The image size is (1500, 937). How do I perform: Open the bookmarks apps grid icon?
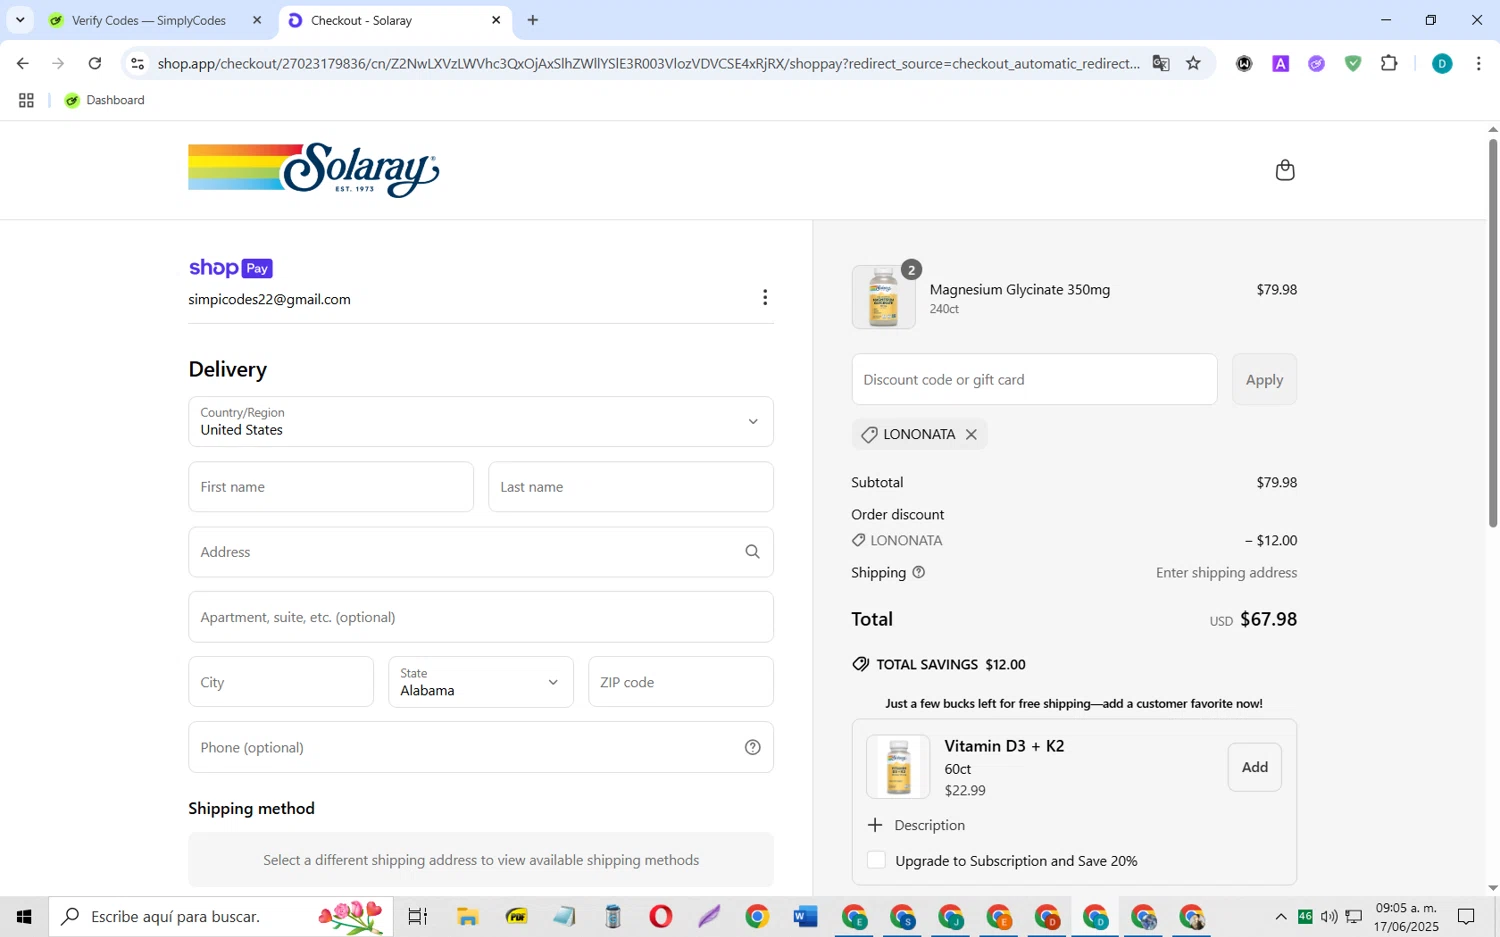click(x=26, y=100)
